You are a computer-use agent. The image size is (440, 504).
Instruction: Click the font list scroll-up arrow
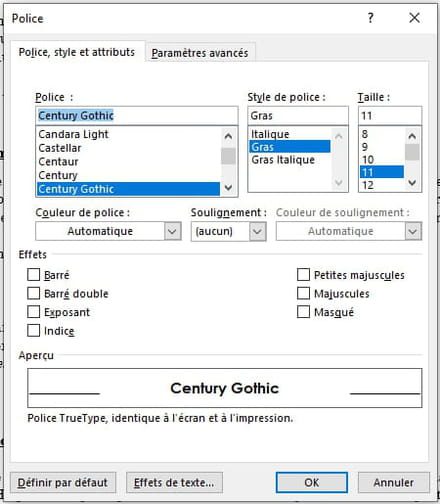click(x=228, y=136)
